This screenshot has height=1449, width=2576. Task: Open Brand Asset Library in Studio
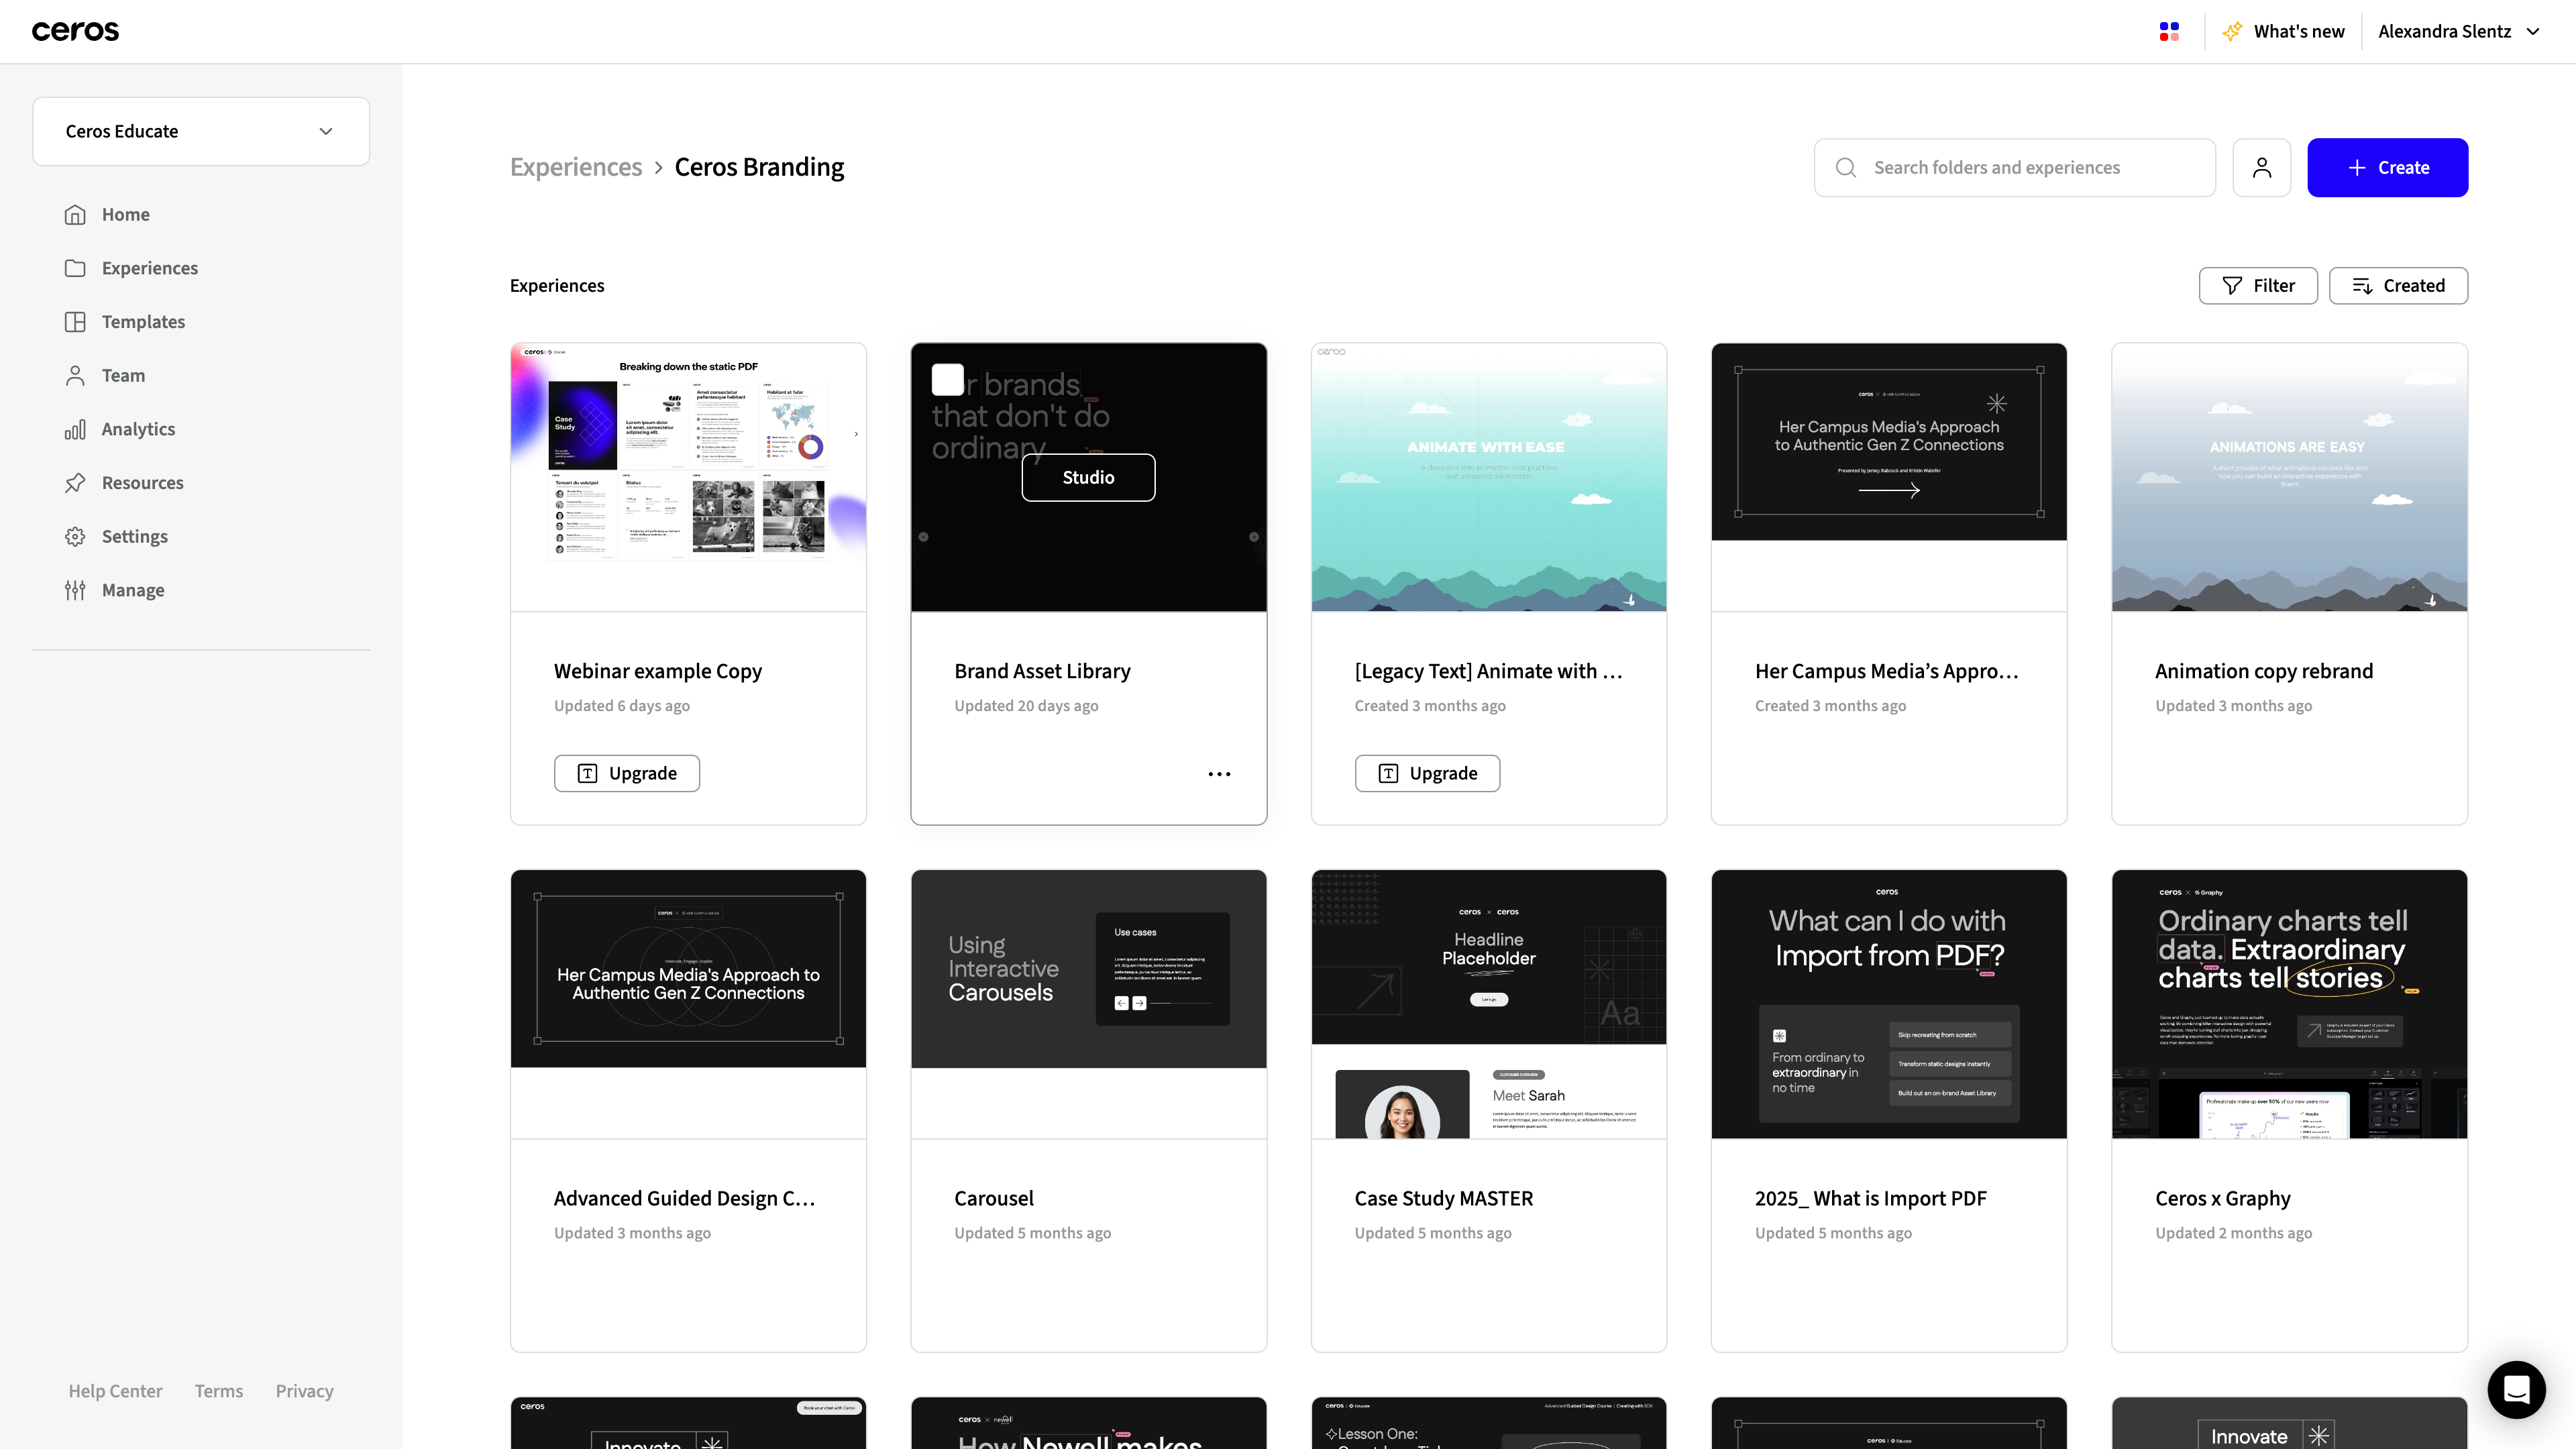point(1088,478)
